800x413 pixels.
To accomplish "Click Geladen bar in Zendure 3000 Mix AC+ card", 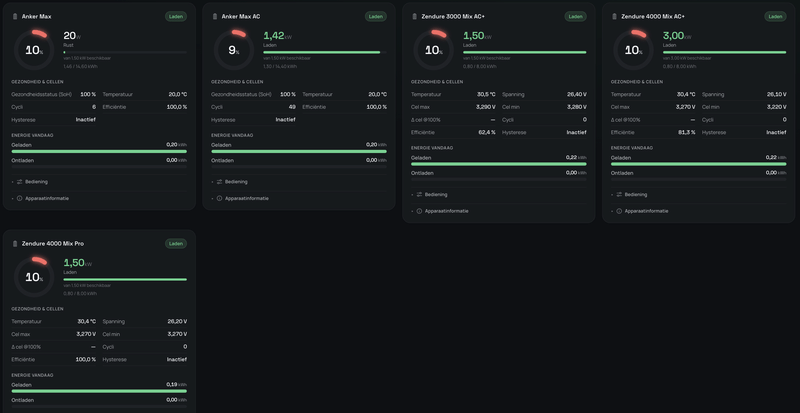I will [498, 164].
